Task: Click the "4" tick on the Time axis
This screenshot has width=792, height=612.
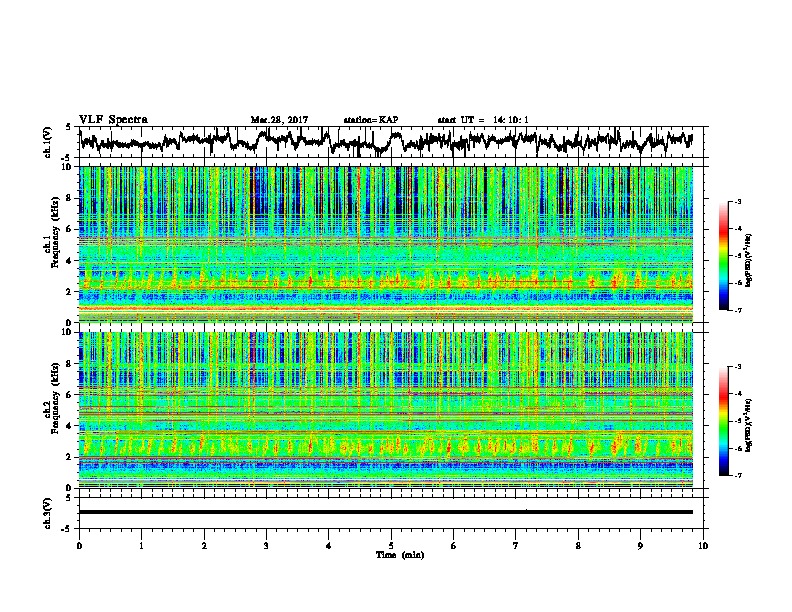Action: [329, 546]
